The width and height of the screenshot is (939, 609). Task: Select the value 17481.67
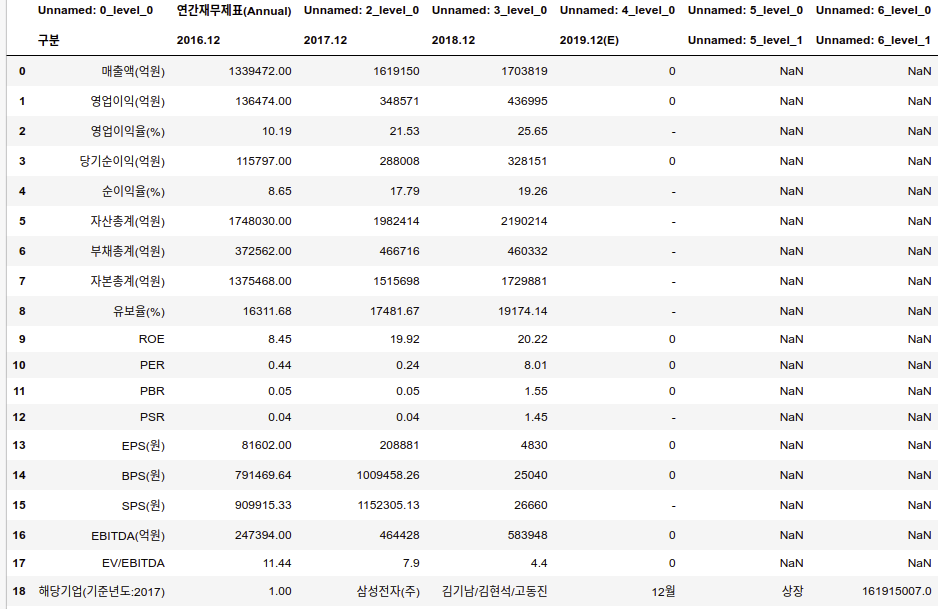(x=395, y=311)
